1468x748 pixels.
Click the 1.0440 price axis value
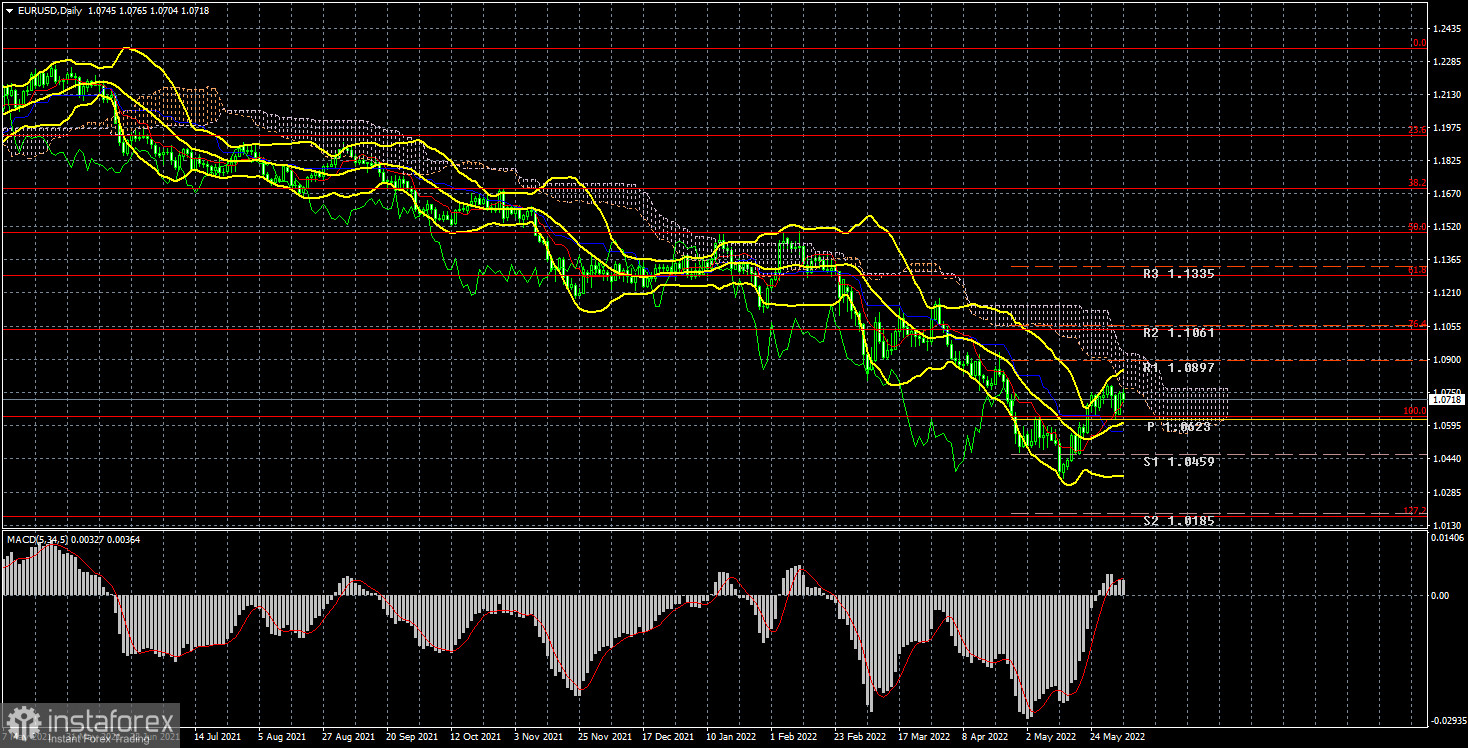[1446, 459]
